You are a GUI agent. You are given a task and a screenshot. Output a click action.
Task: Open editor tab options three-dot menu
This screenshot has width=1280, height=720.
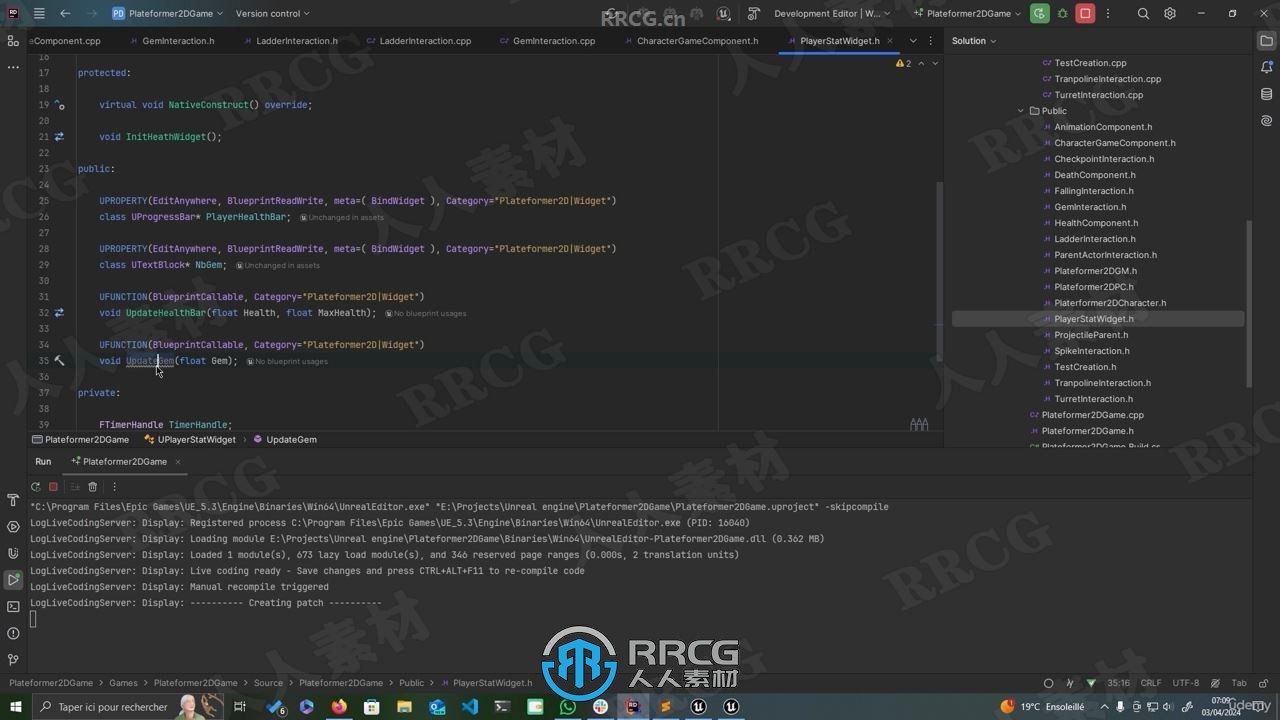point(931,41)
